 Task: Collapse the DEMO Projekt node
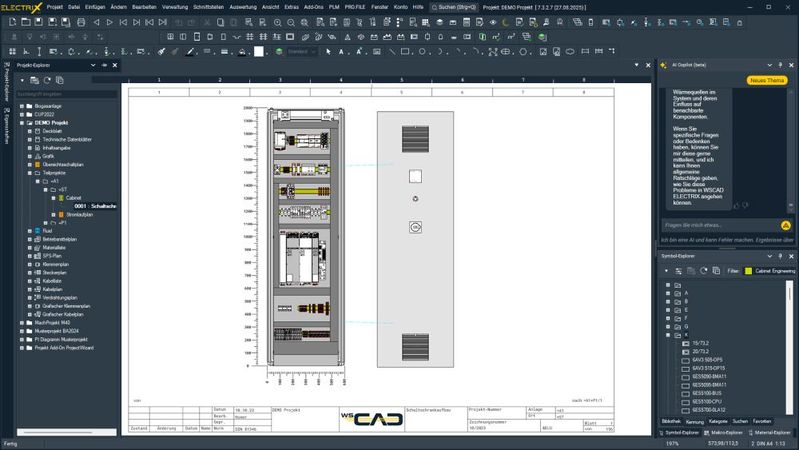pos(22,123)
